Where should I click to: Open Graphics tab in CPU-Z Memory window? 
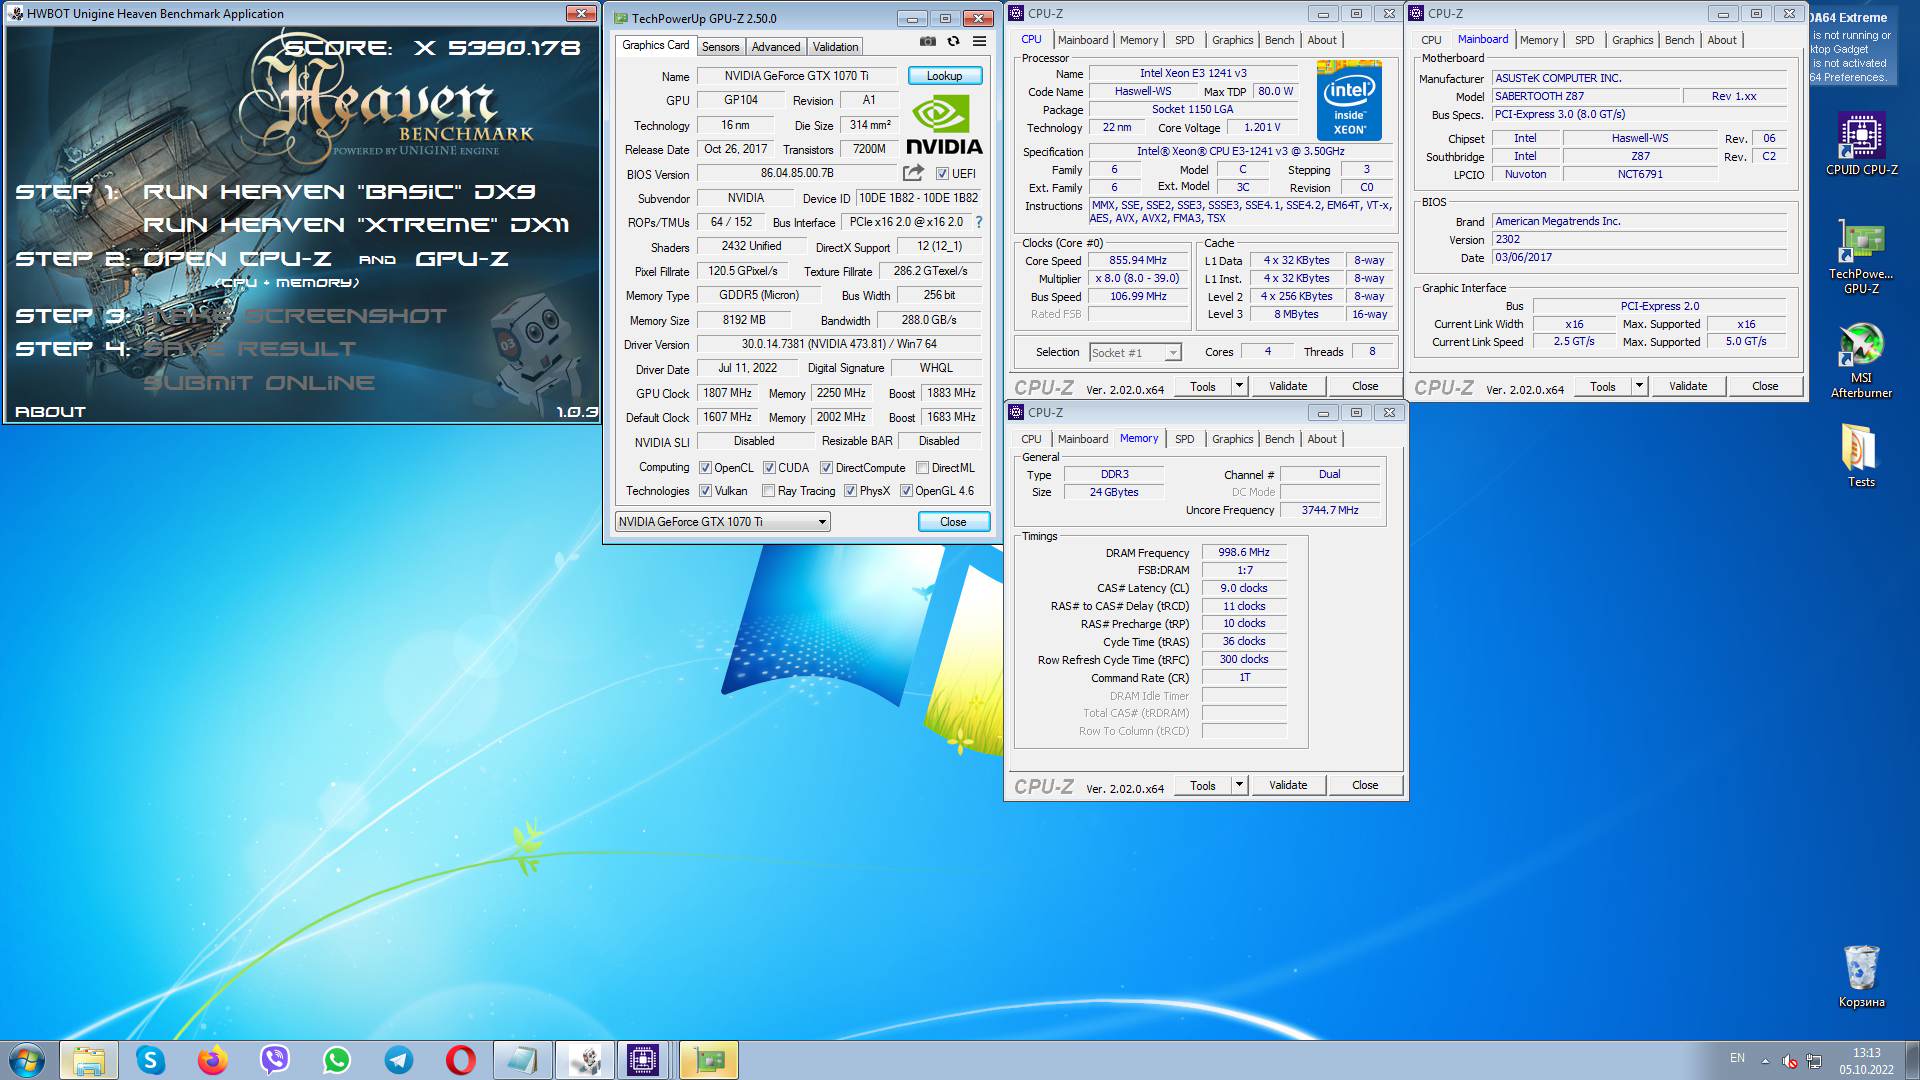coord(1232,439)
